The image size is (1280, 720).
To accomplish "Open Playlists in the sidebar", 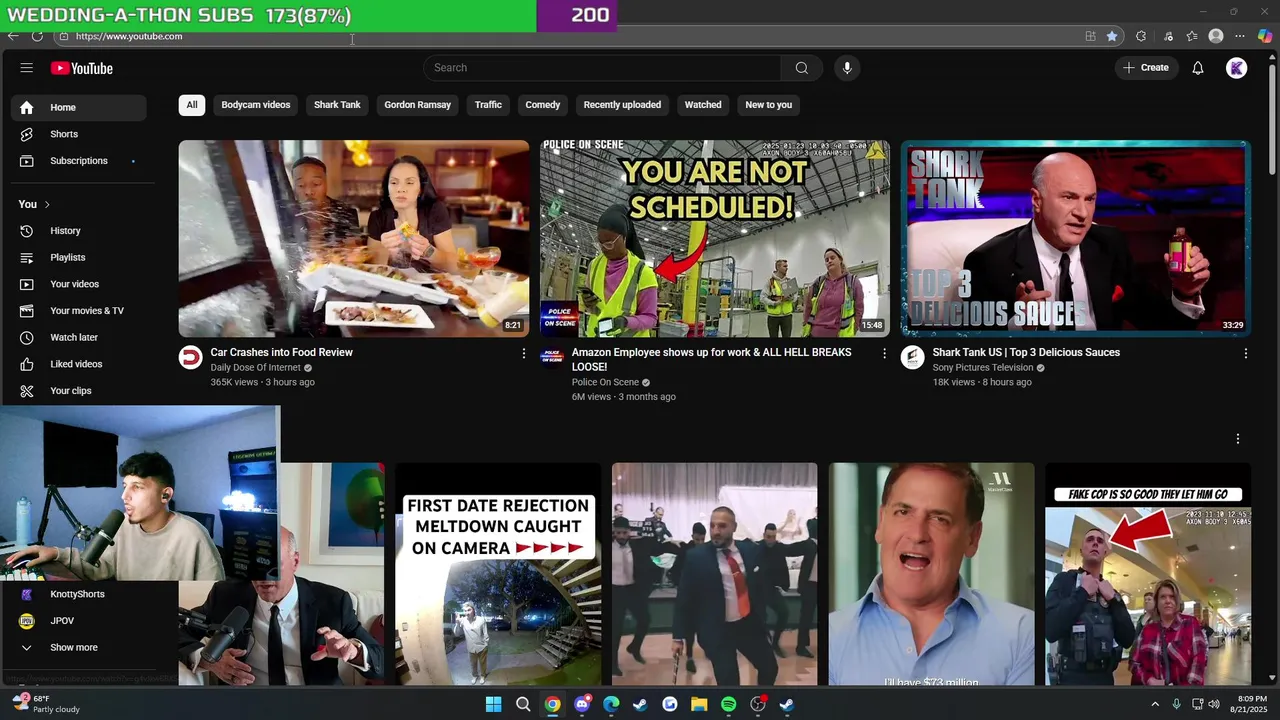I will [x=79, y=257].
